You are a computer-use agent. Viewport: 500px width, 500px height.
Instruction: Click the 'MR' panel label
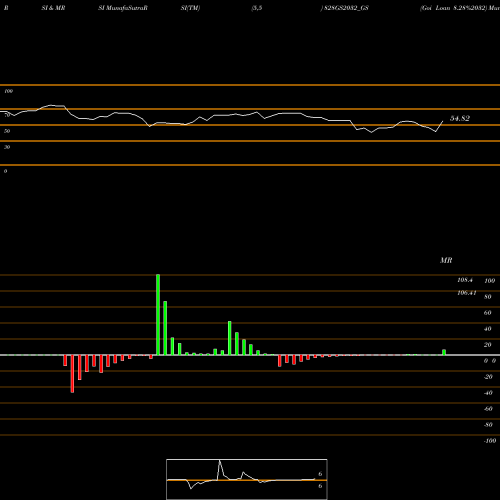(446, 260)
